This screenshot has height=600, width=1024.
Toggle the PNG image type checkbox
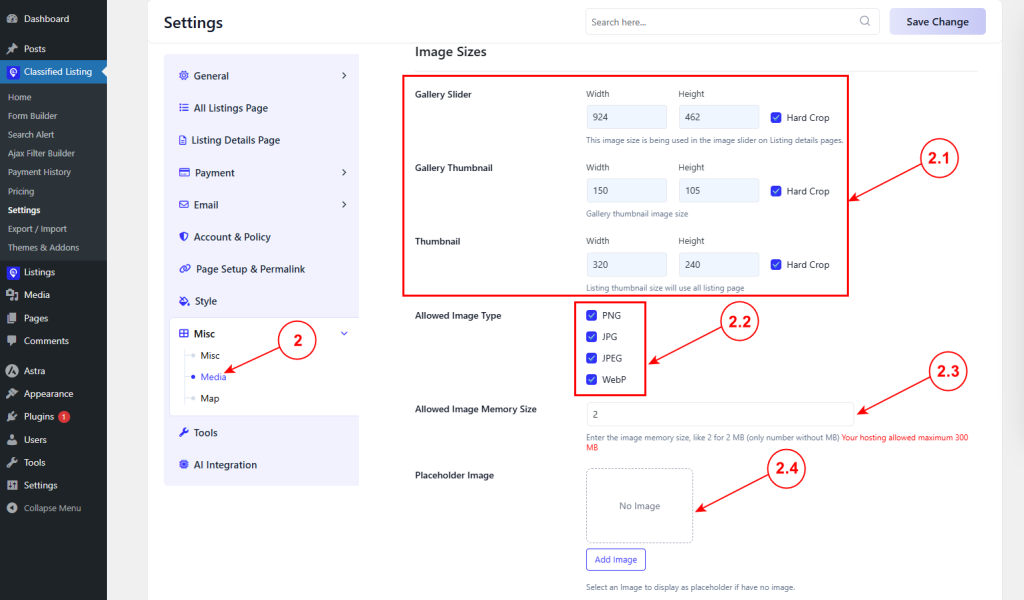coord(592,315)
